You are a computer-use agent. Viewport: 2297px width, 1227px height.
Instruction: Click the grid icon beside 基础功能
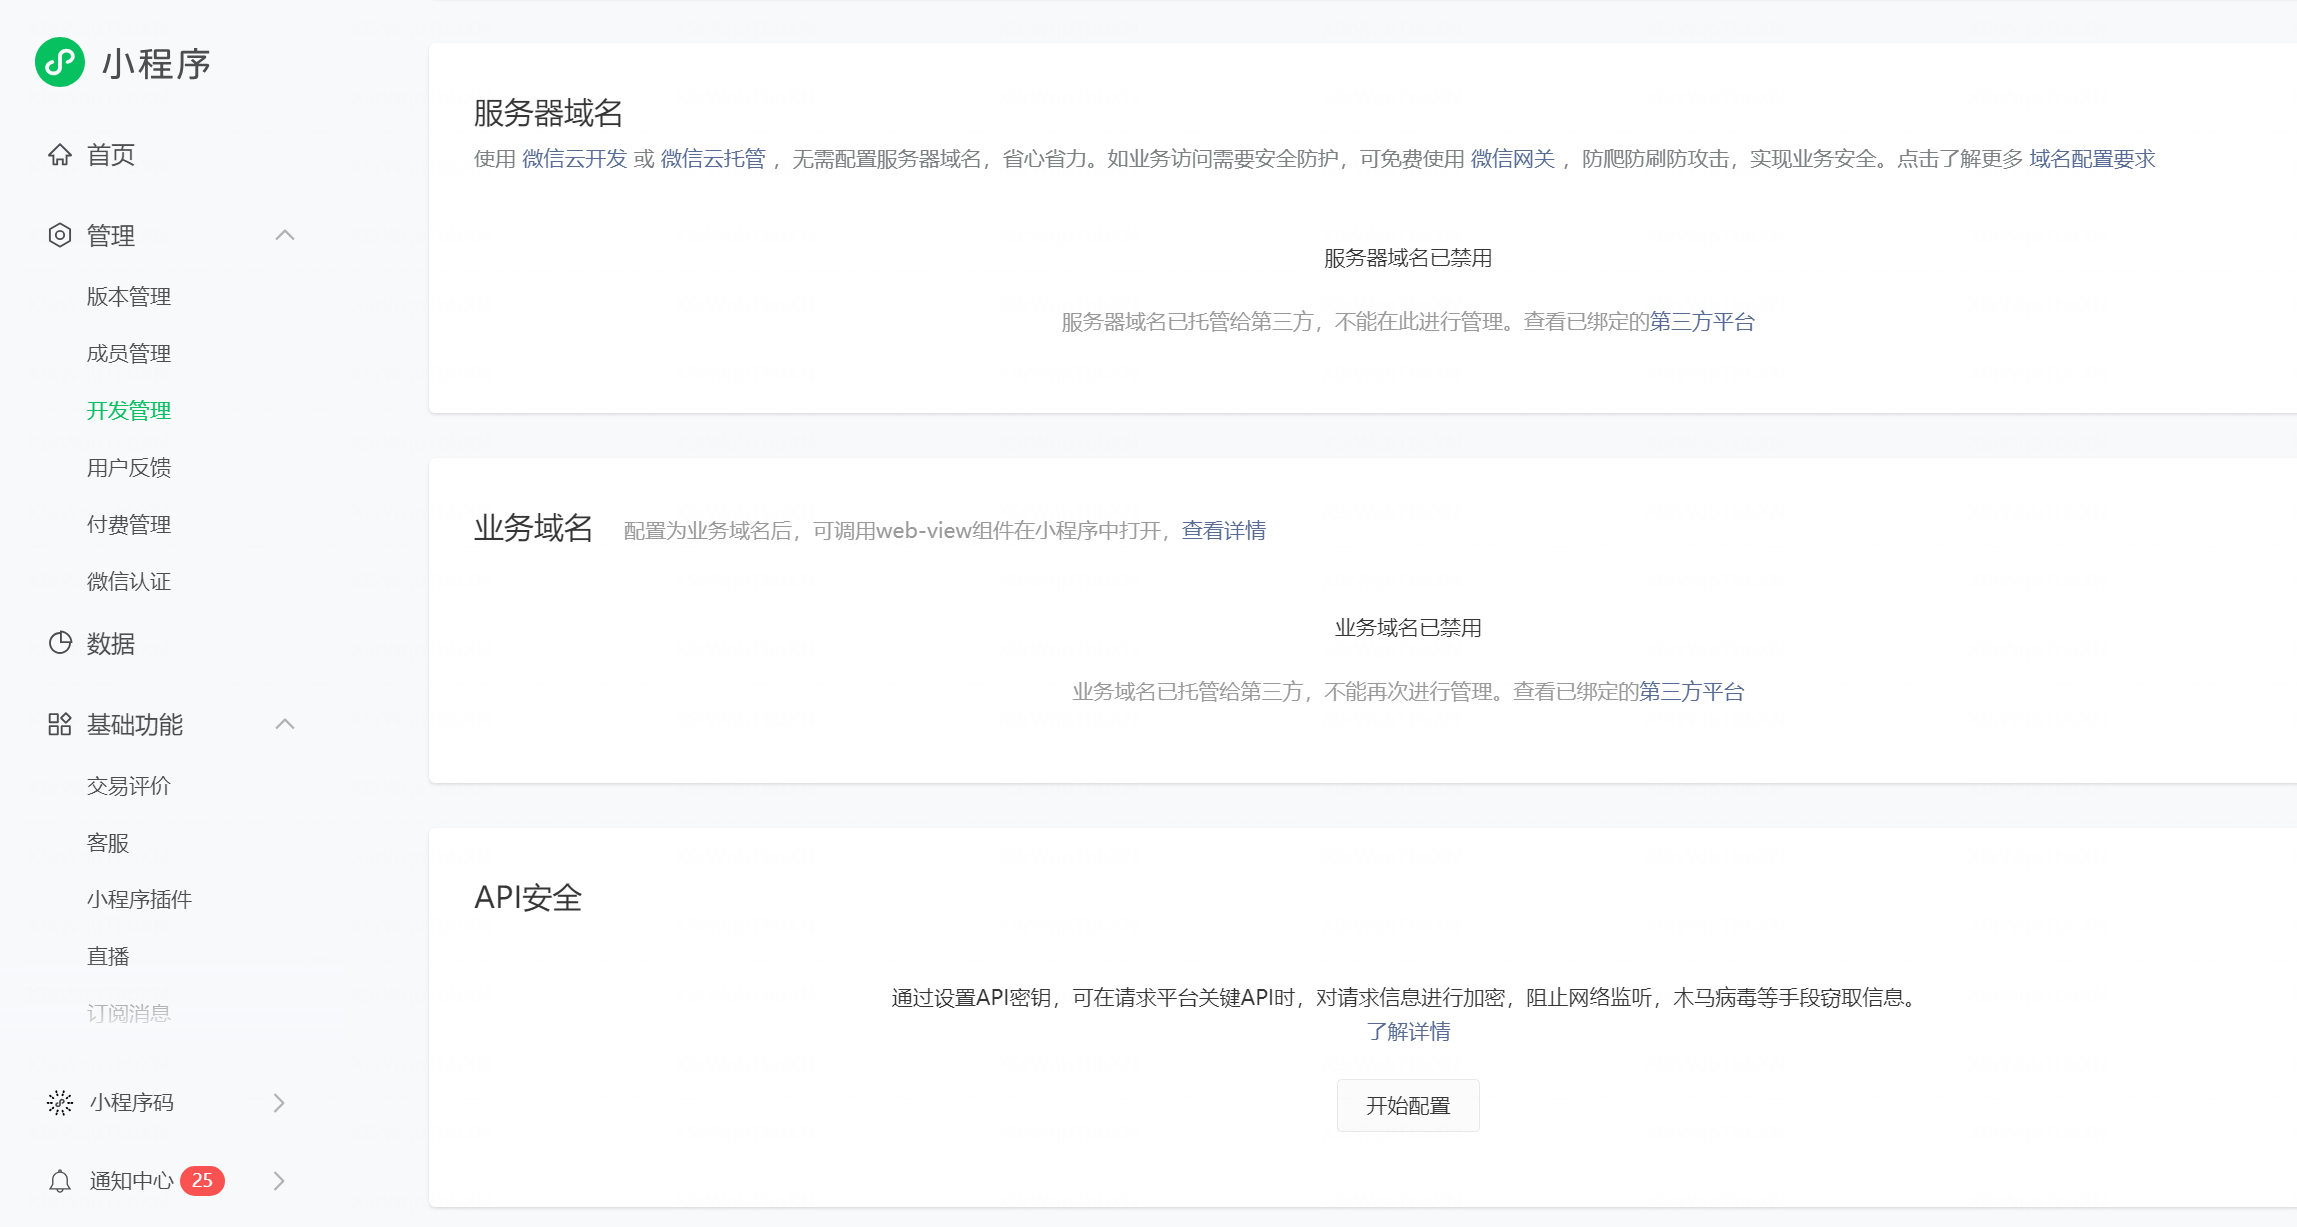click(x=60, y=725)
